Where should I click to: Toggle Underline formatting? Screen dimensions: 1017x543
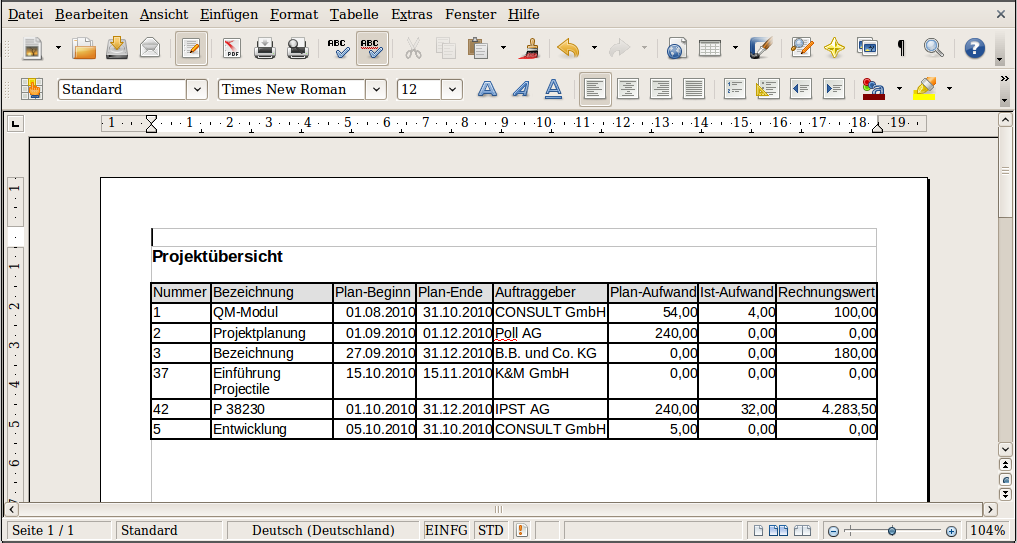pos(553,89)
